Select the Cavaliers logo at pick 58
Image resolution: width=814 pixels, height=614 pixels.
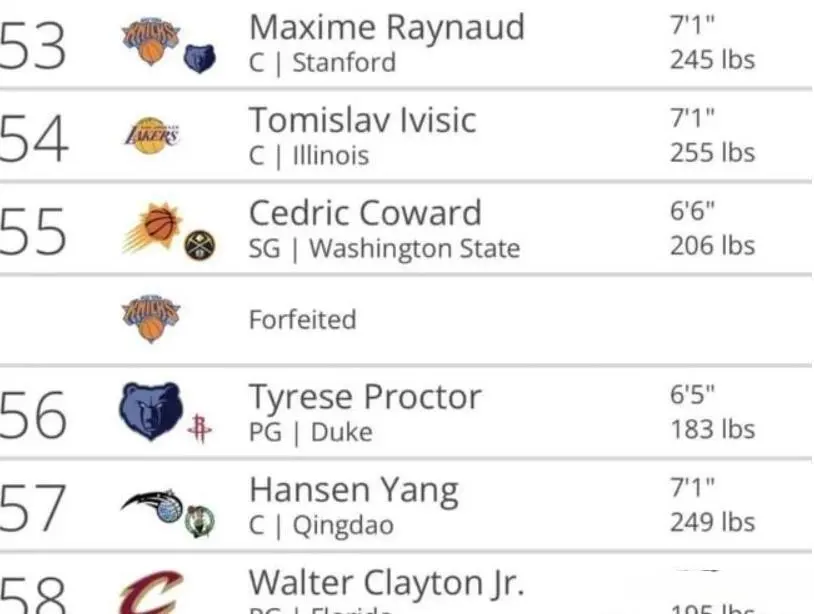pyautogui.click(x=151, y=593)
